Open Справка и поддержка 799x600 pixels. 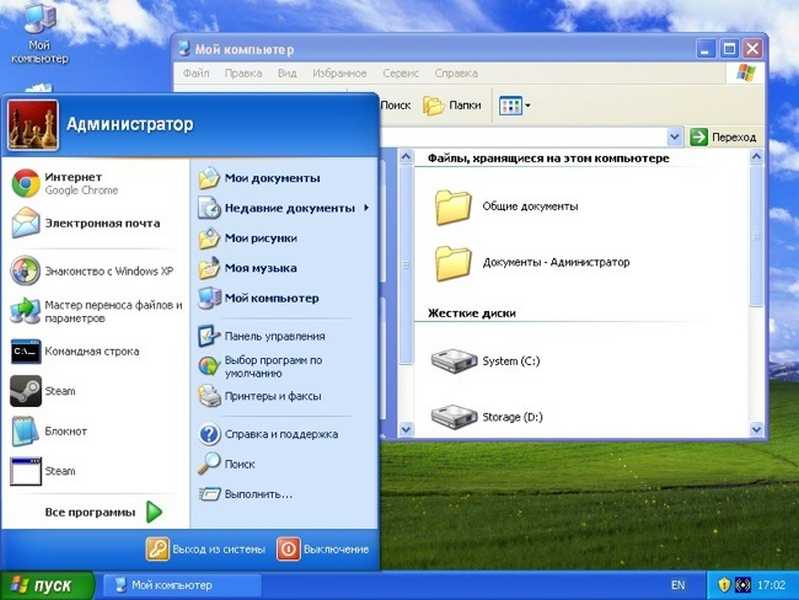coord(269,434)
